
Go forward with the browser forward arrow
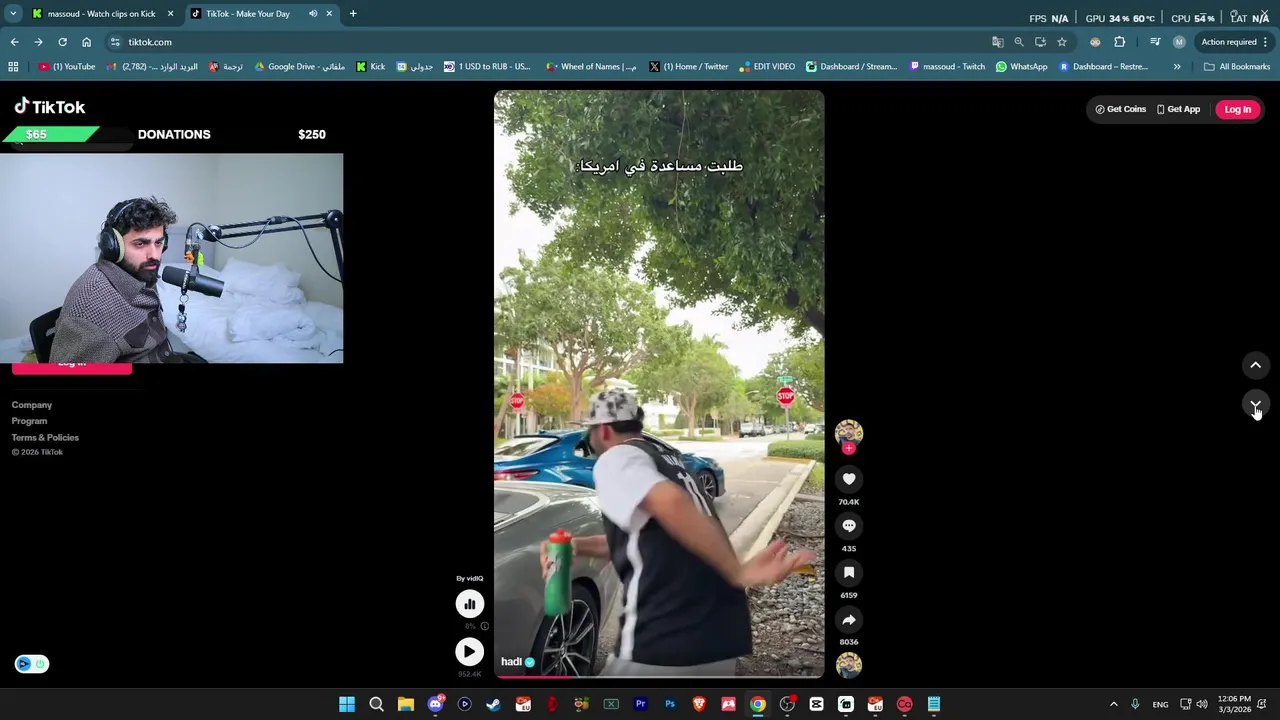38,42
